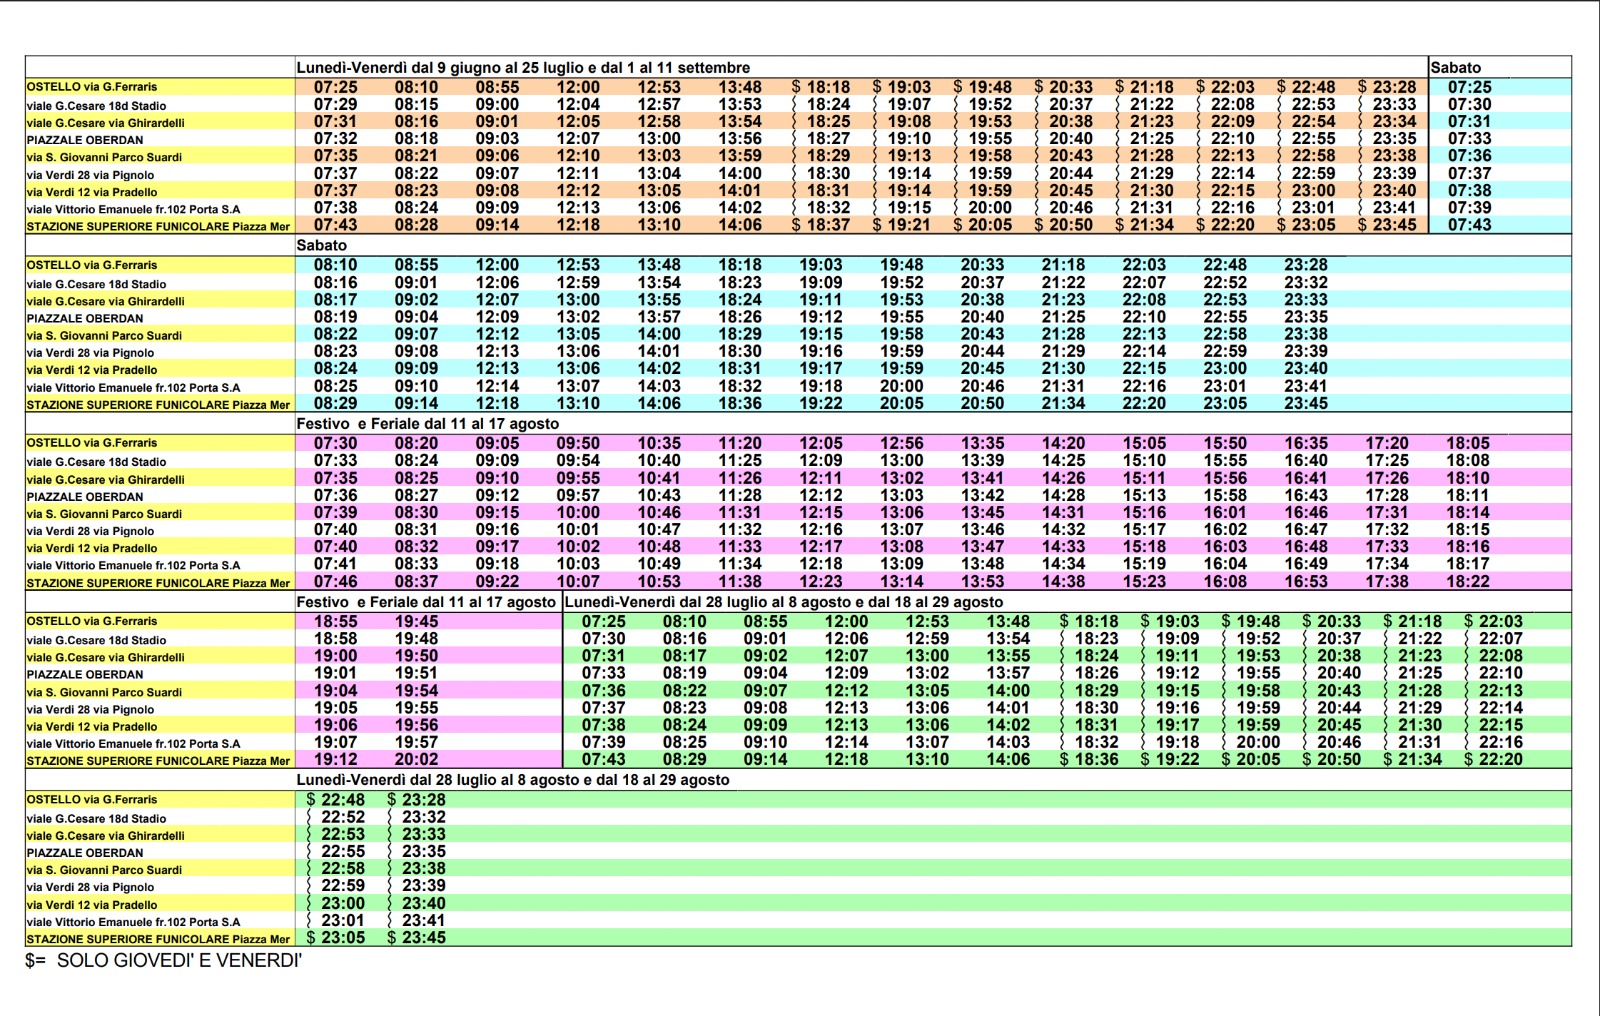Click the 18:25 time cell
The height and width of the screenshot is (1016, 1600).
(x=828, y=122)
